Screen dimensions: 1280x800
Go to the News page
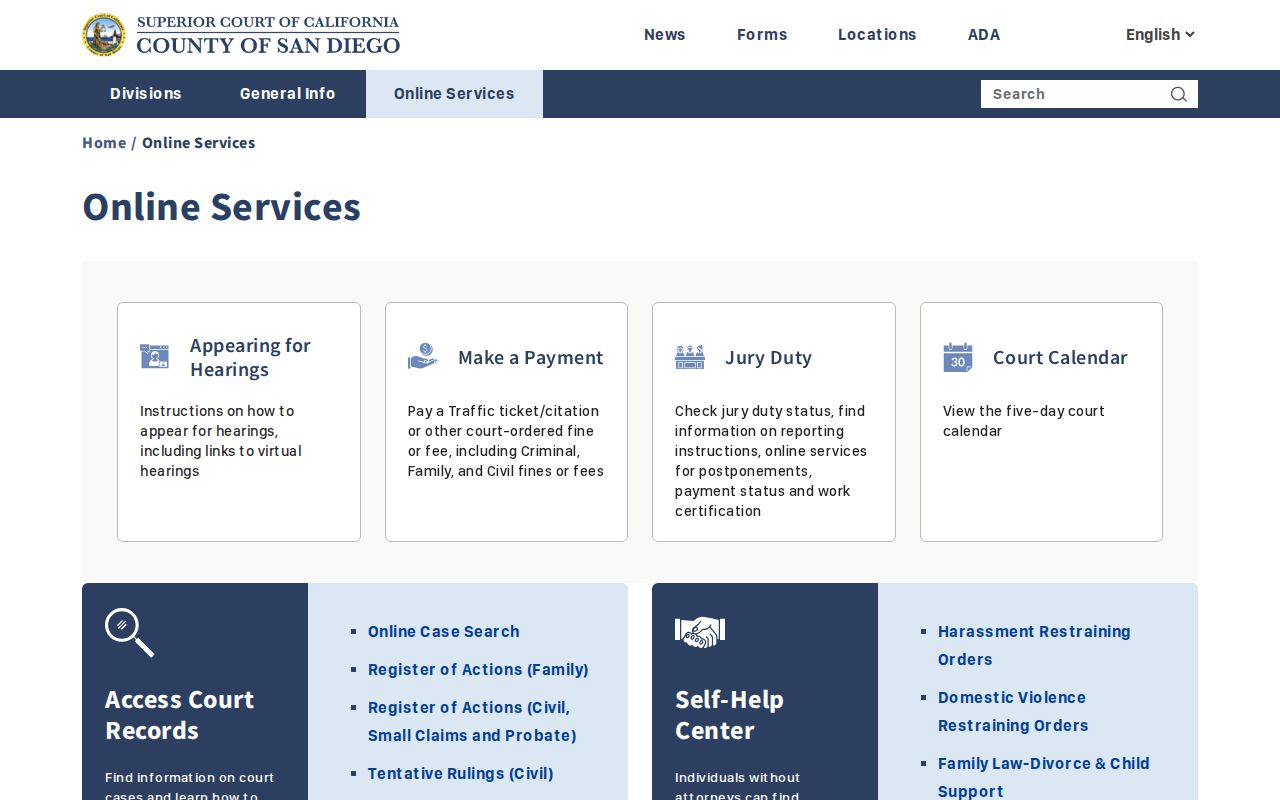665,34
